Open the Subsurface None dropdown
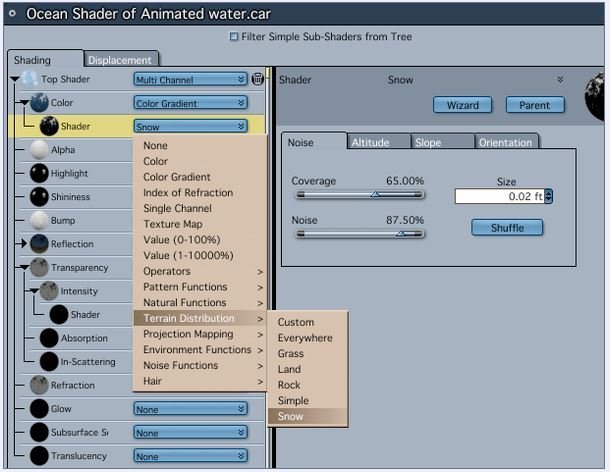The height and width of the screenshot is (472, 610). (x=191, y=433)
